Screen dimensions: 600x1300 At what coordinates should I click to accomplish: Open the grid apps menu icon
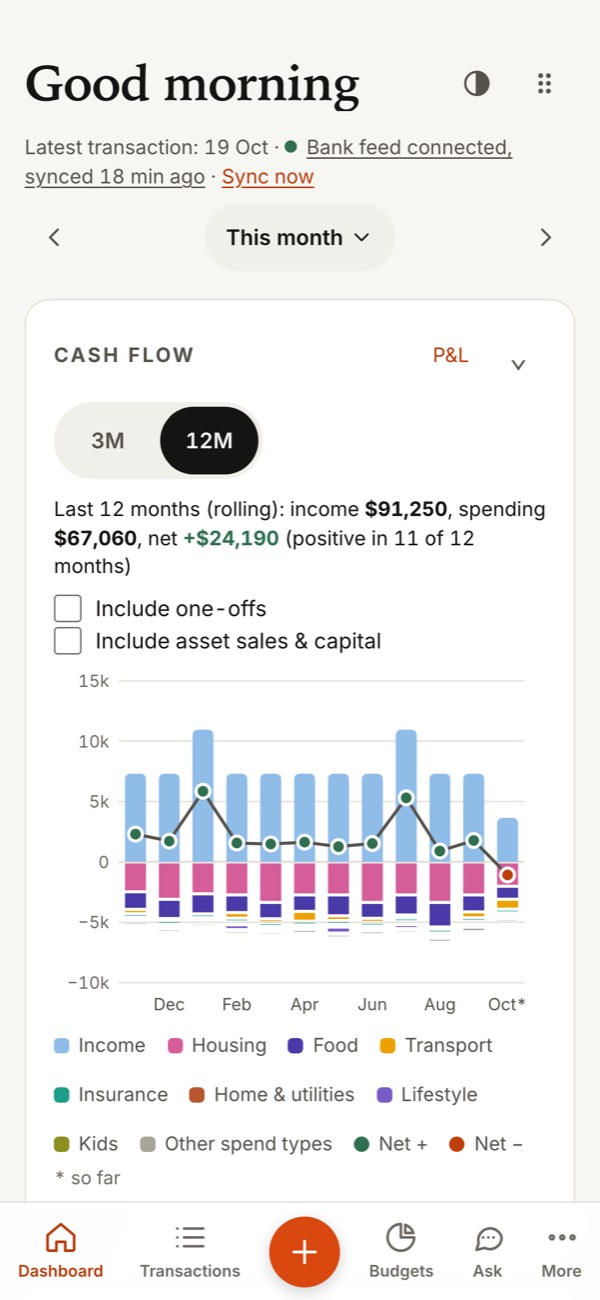(x=544, y=84)
